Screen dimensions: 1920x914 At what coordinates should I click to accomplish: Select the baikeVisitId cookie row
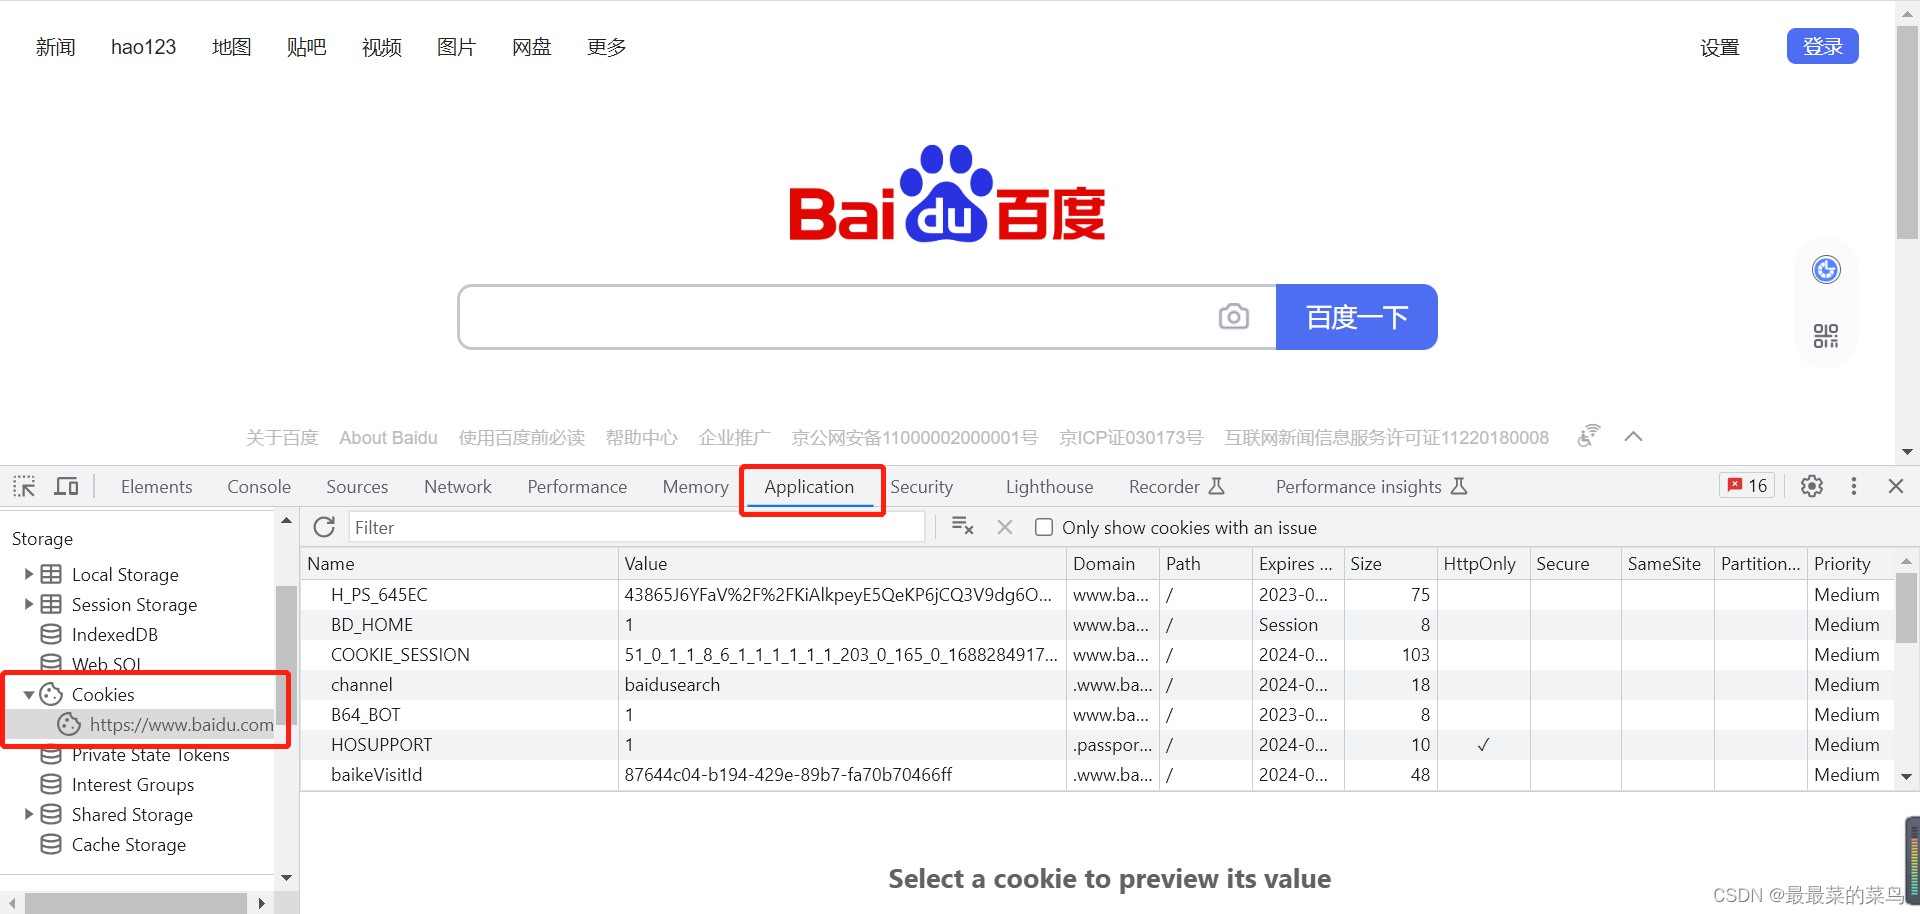1097,775
